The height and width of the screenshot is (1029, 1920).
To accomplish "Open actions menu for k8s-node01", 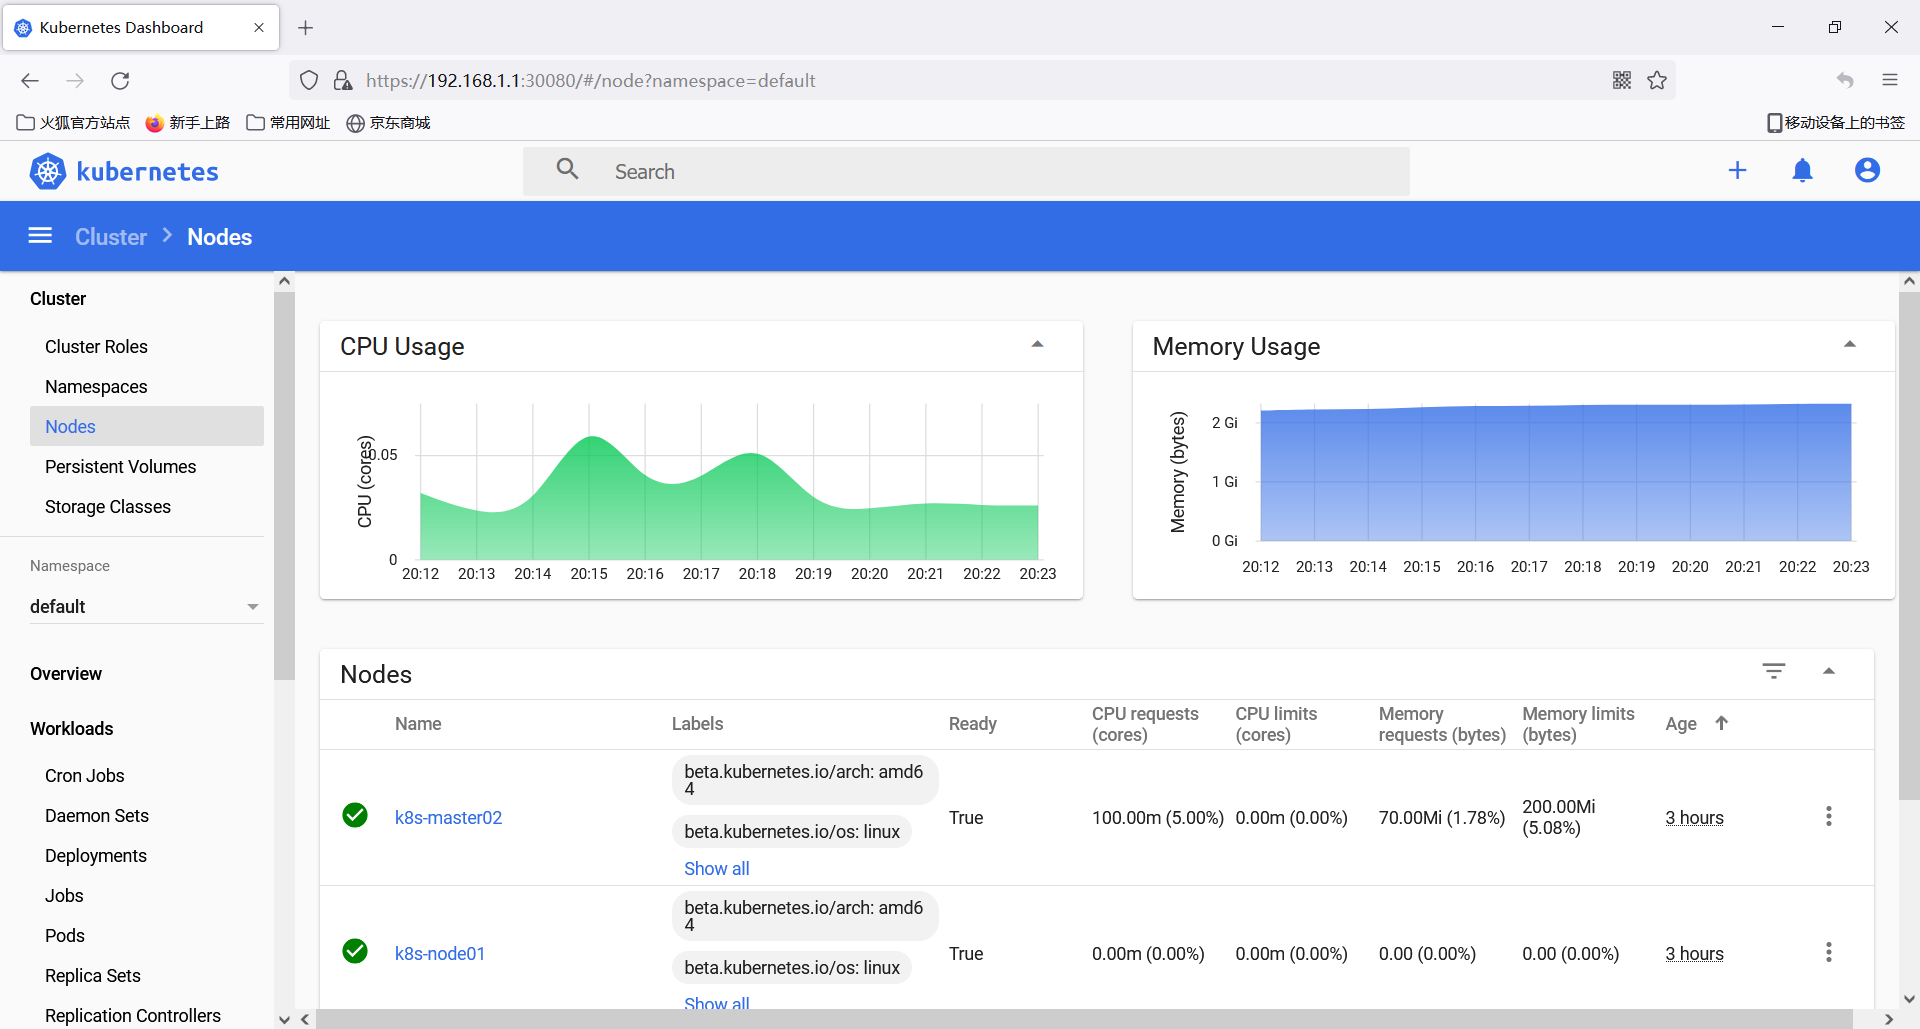I will point(1828,953).
